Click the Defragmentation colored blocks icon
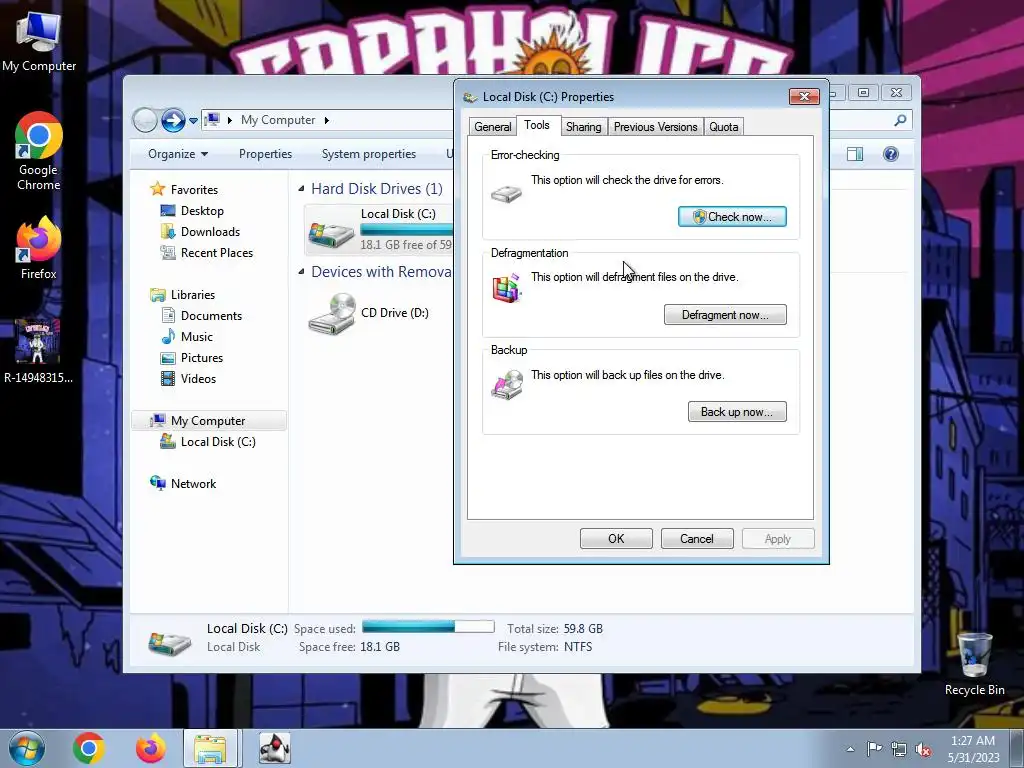This screenshot has height=768, width=1024. (507, 289)
